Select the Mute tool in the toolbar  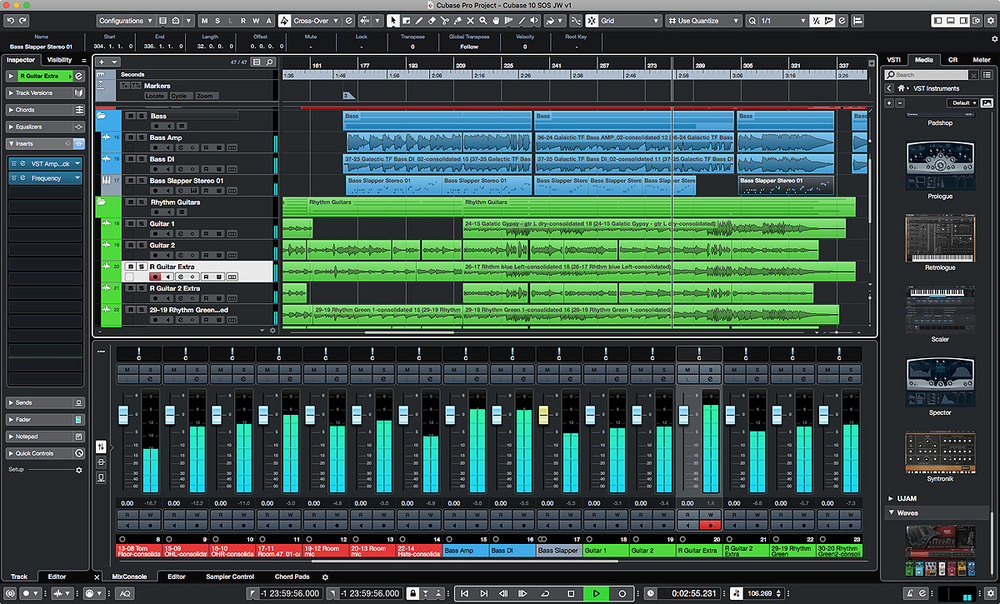point(471,21)
